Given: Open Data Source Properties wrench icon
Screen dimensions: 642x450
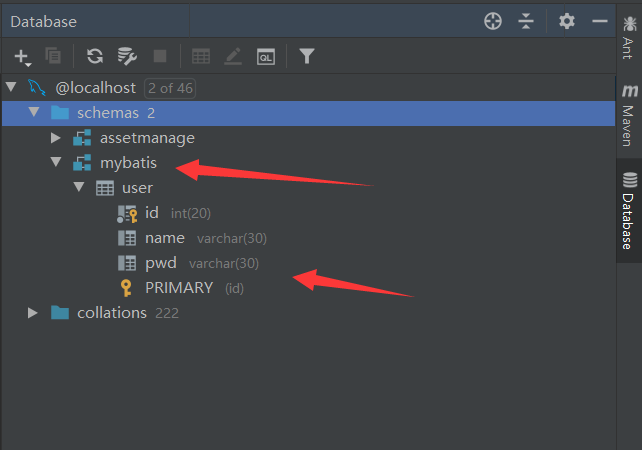Looking at the screenshot, I should 127,56.
